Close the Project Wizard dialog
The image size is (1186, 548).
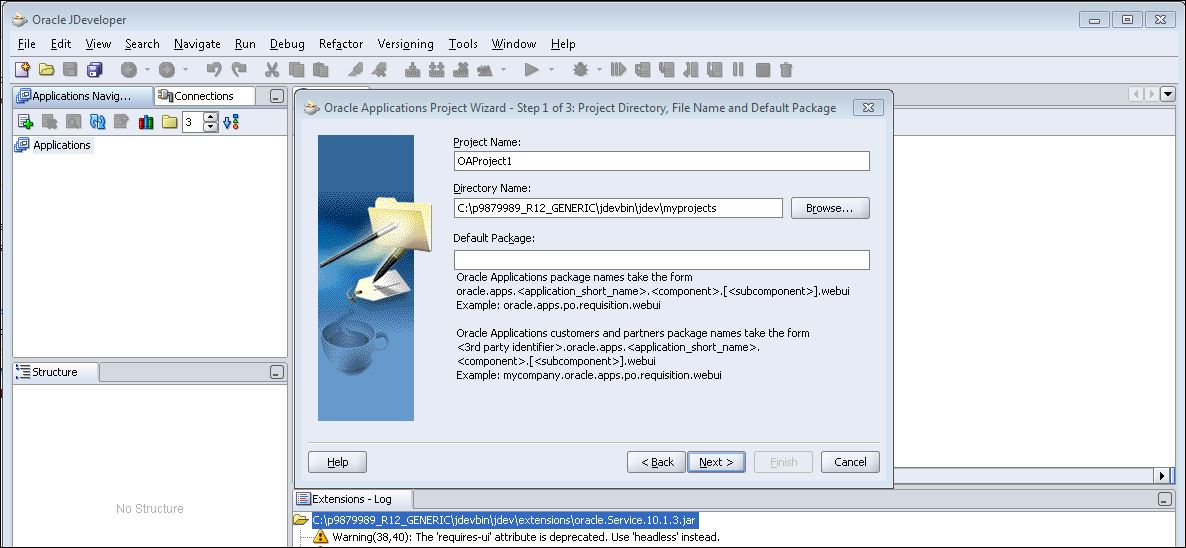tap(868, 107)
